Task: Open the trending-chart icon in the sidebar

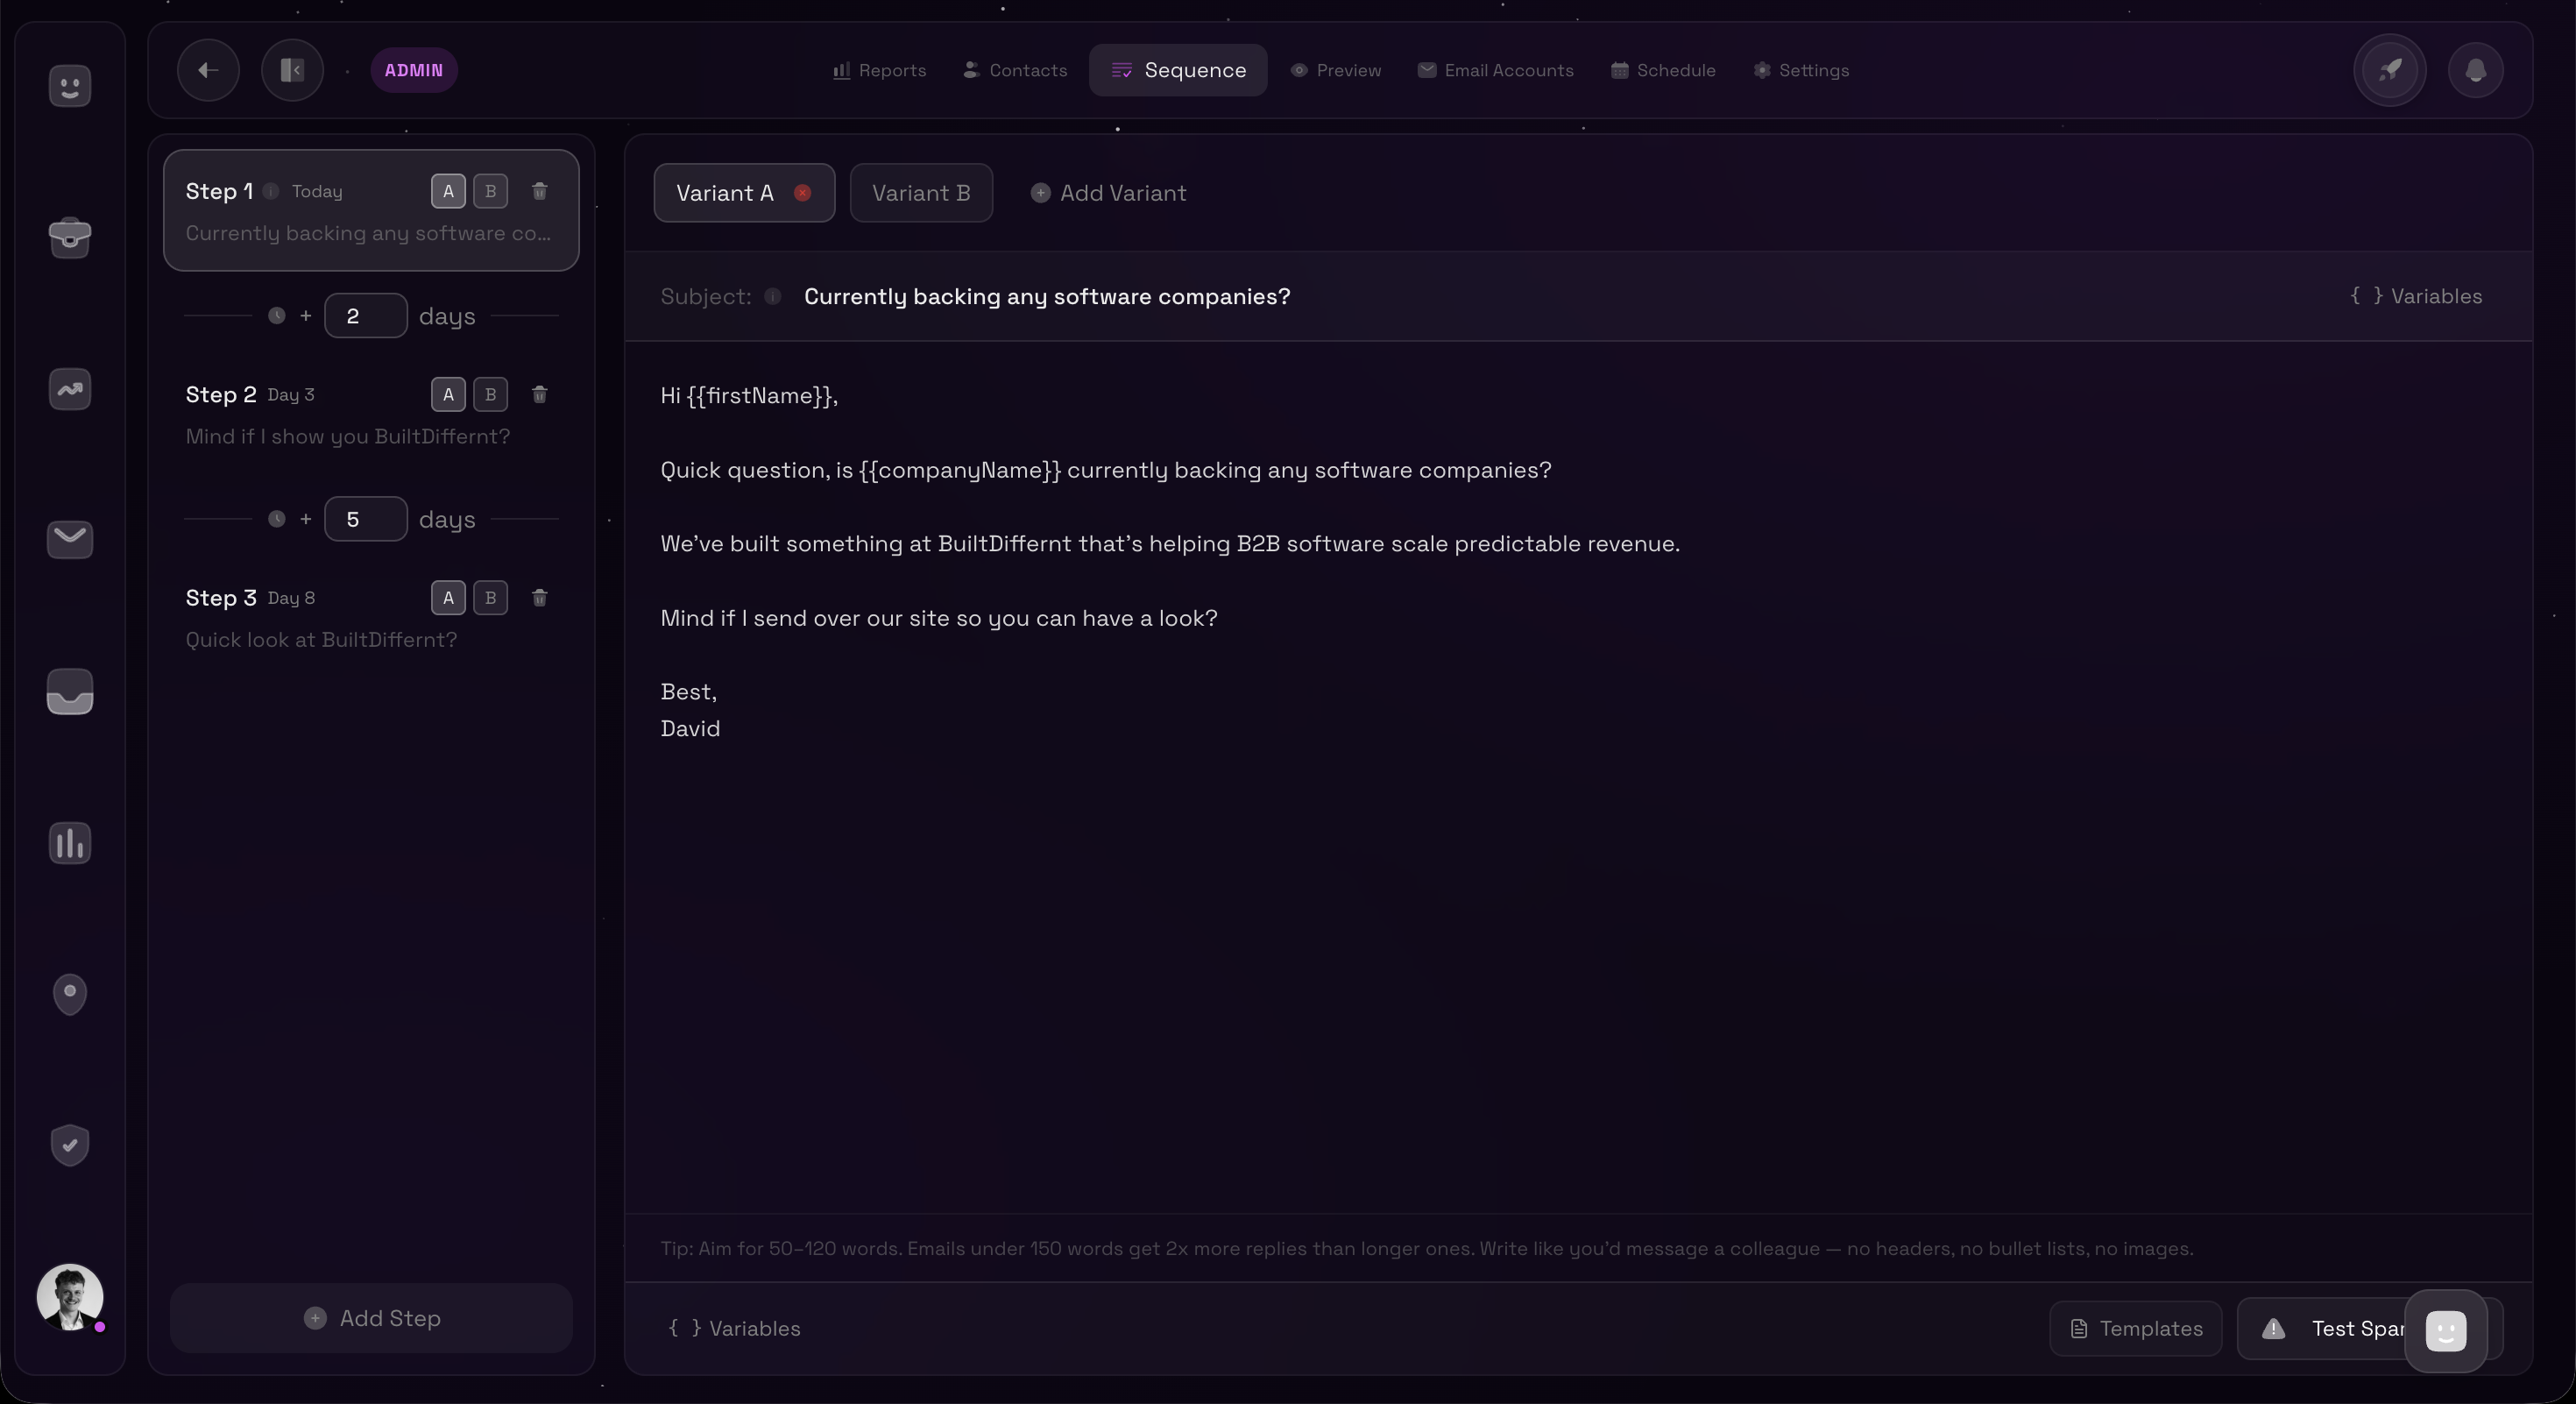Action: 69,389
